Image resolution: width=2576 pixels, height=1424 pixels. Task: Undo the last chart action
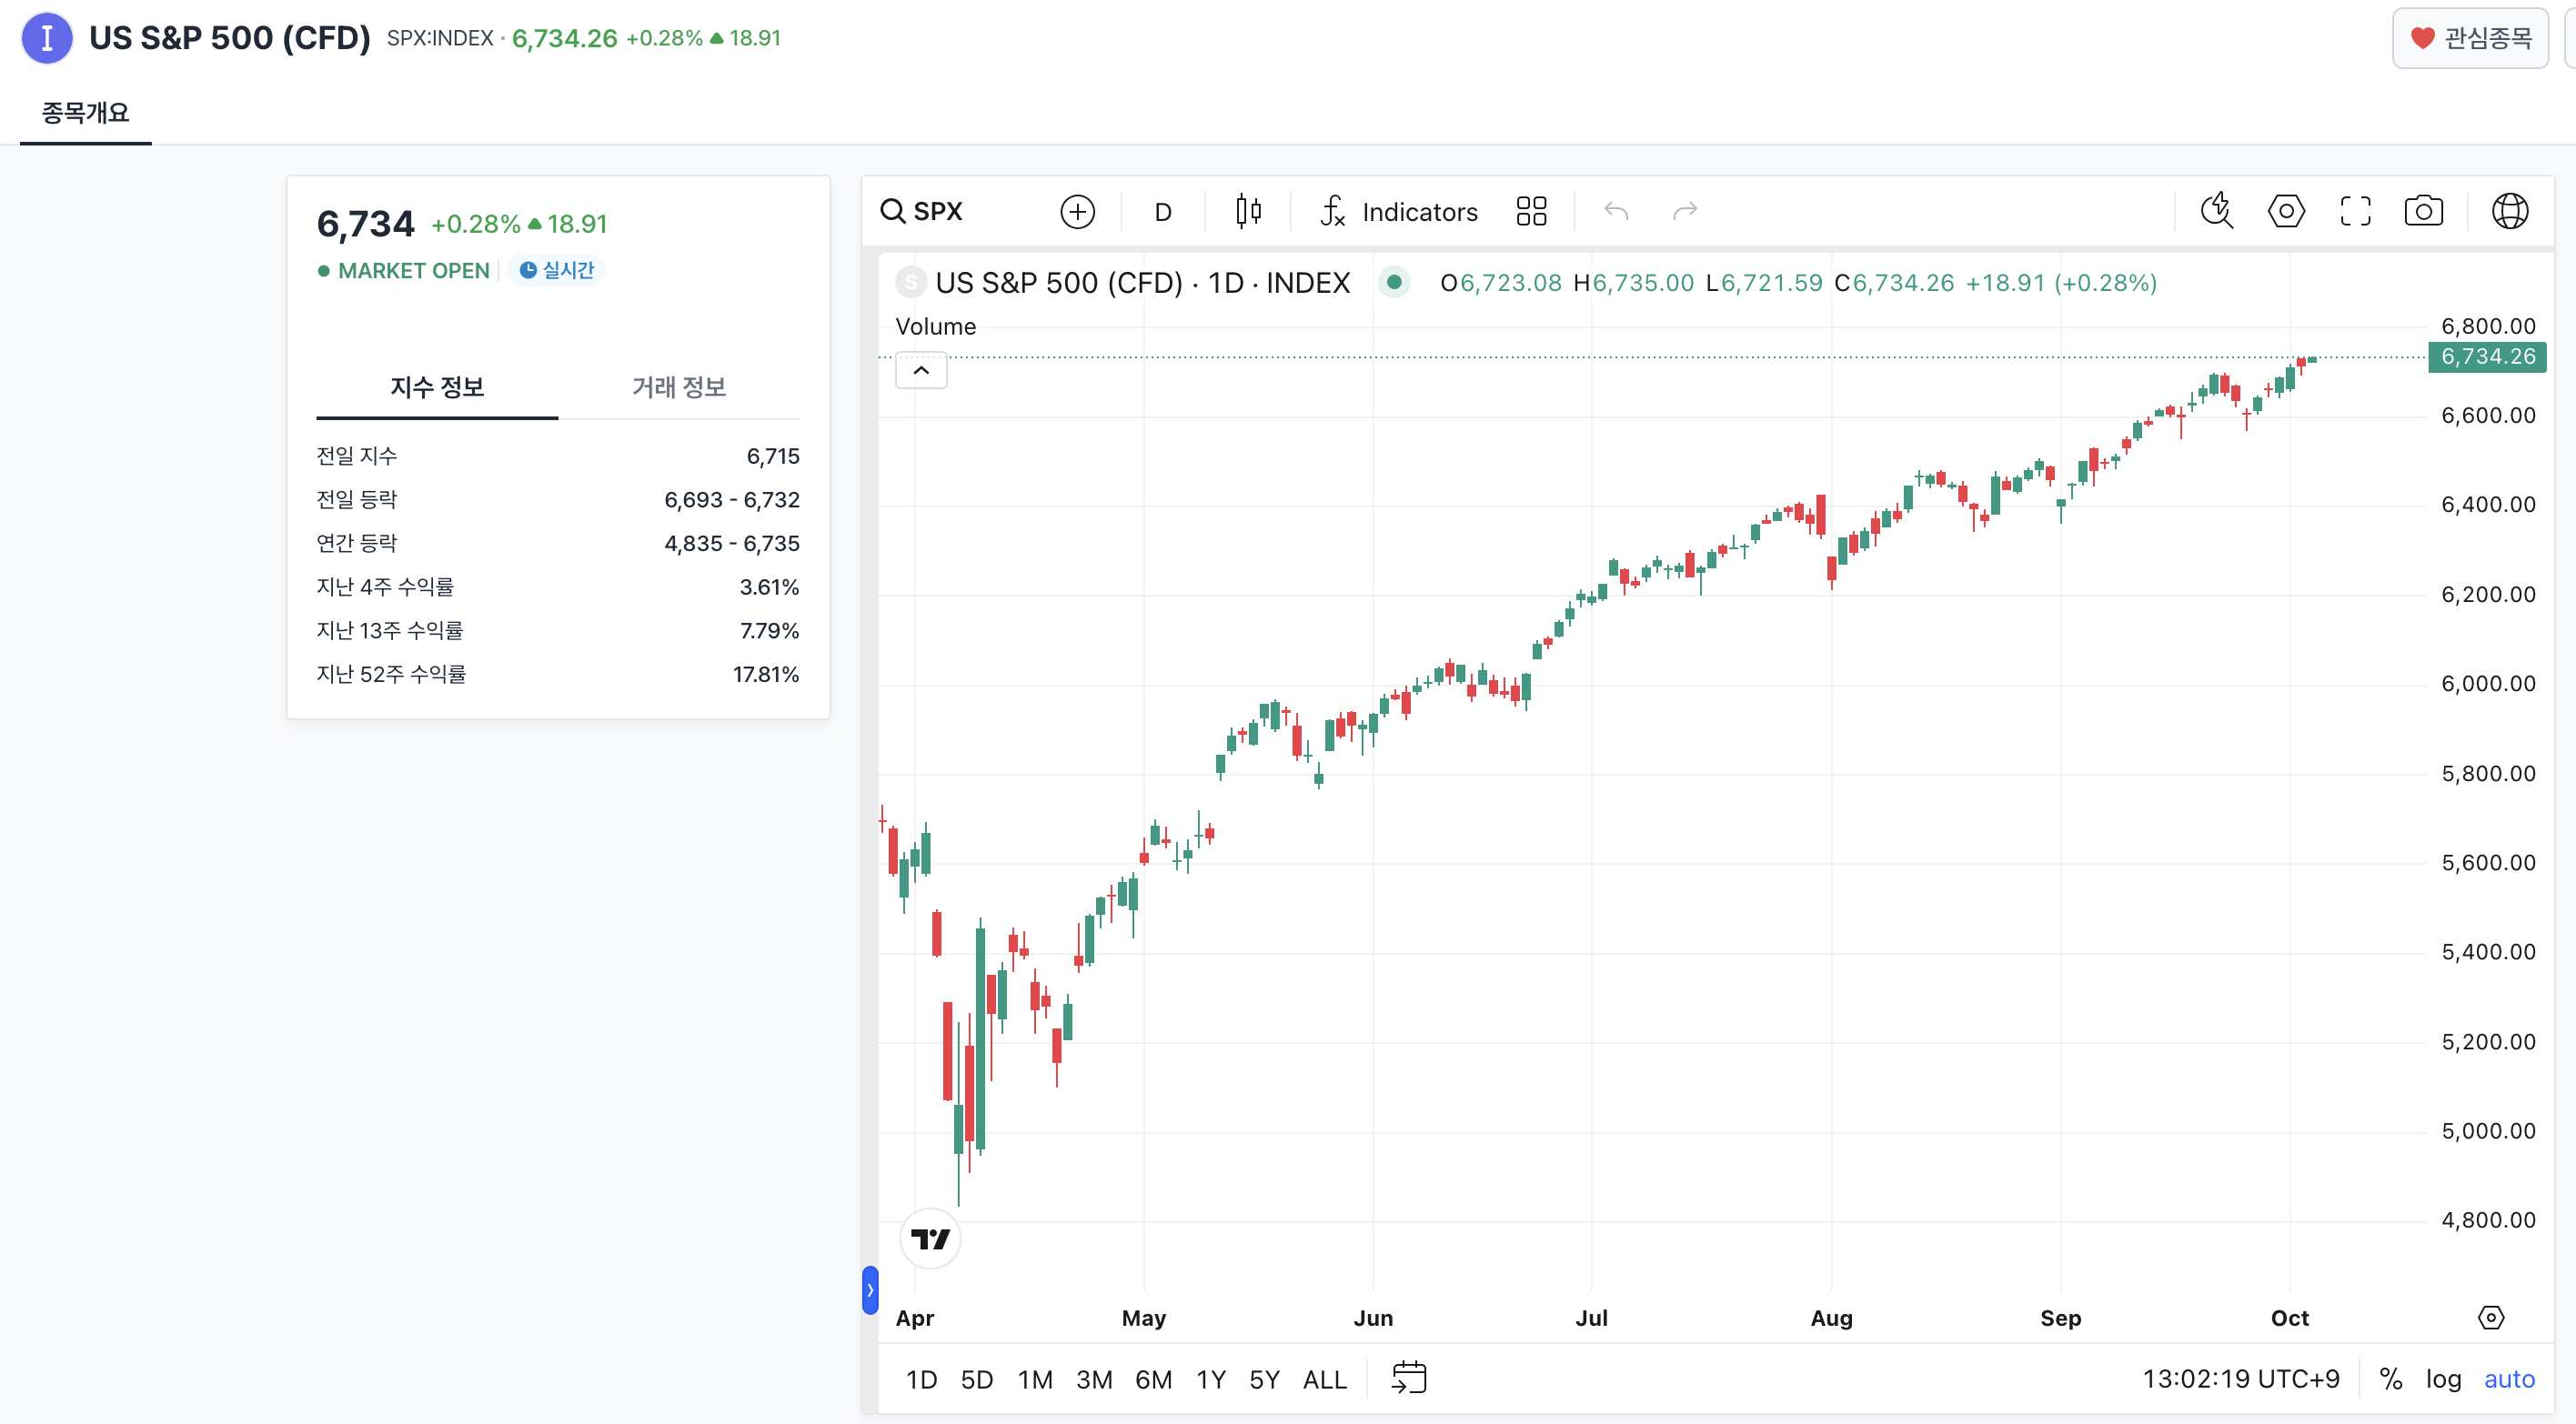point(1616,211)
